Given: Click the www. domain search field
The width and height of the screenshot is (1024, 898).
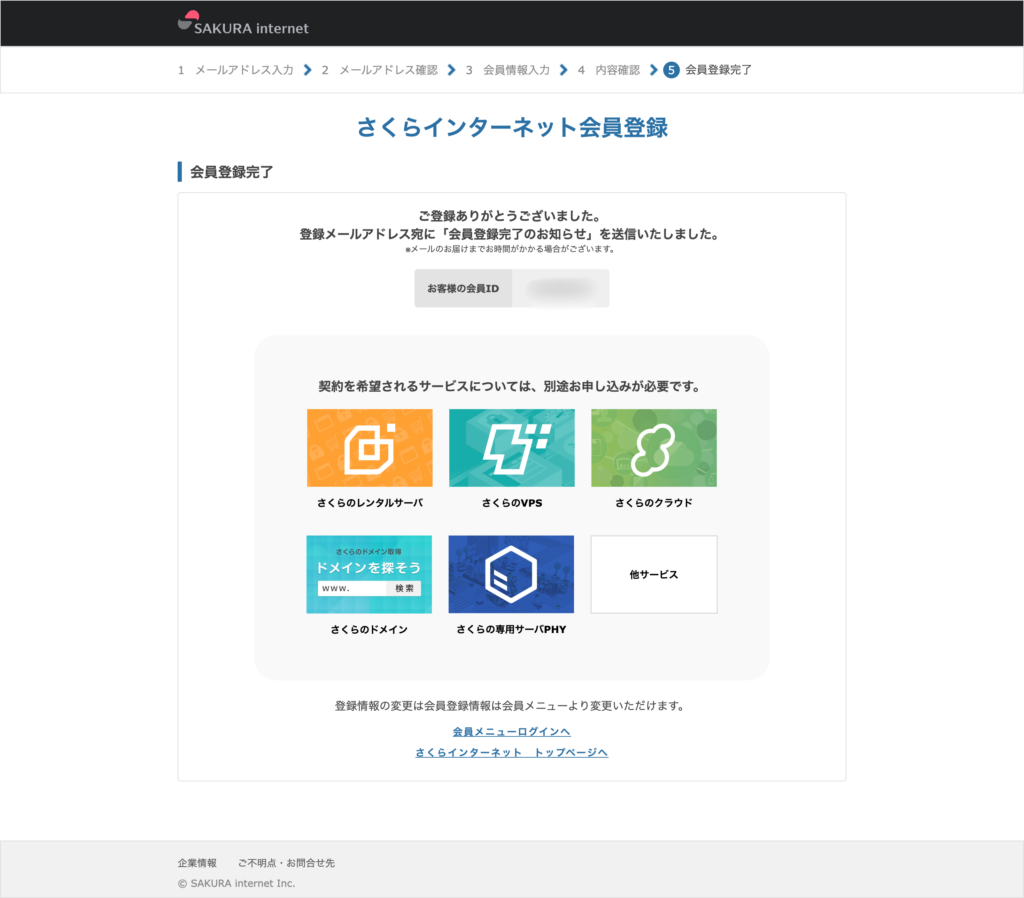Looking at the screenshot, I should tap(352, 589).
